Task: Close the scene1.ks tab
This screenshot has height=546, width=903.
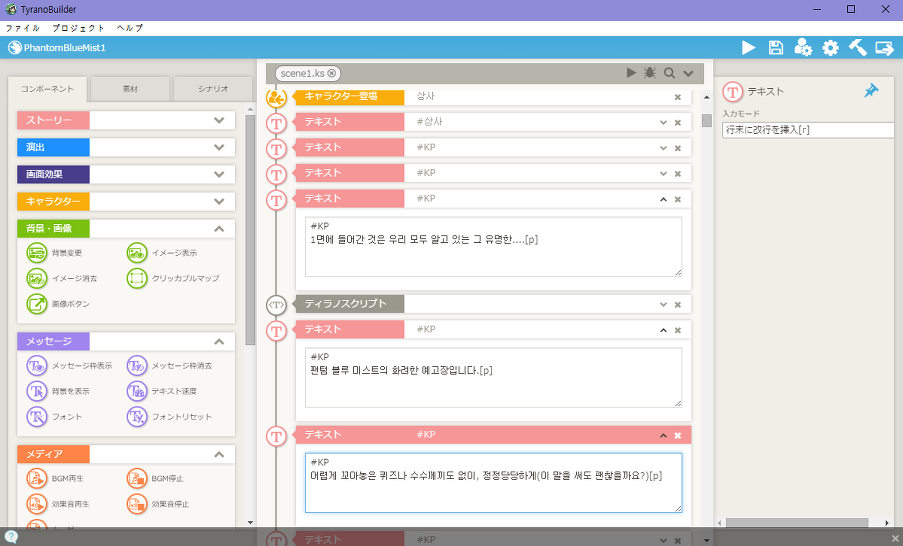Action: click(x=332, y=73)
